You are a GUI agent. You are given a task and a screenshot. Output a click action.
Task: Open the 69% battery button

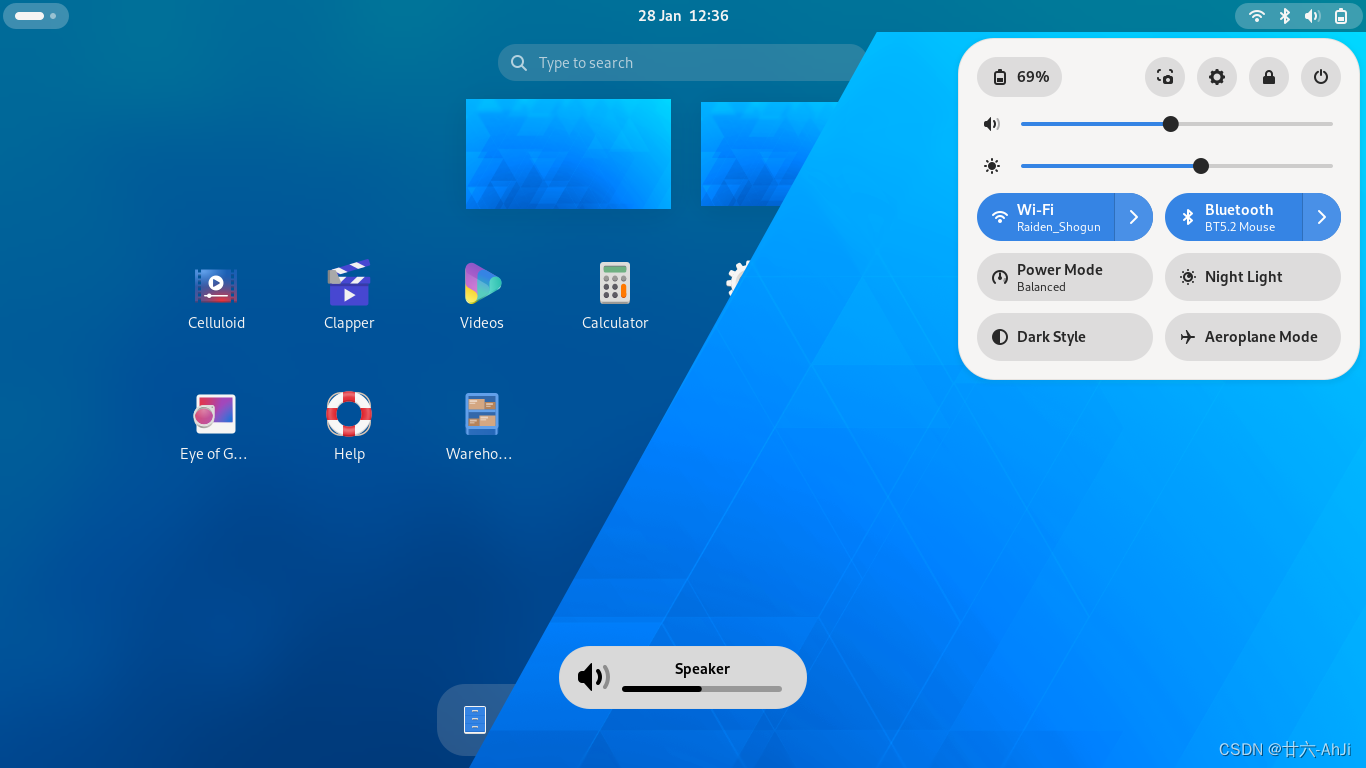click(1020, 77)
